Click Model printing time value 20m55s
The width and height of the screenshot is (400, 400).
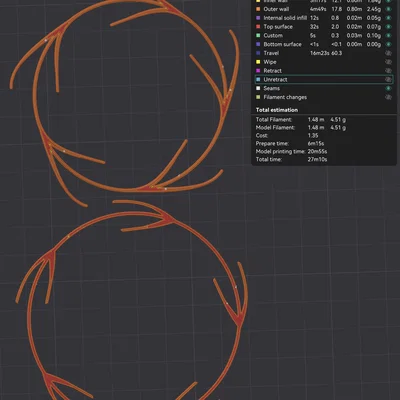(317, 151)
